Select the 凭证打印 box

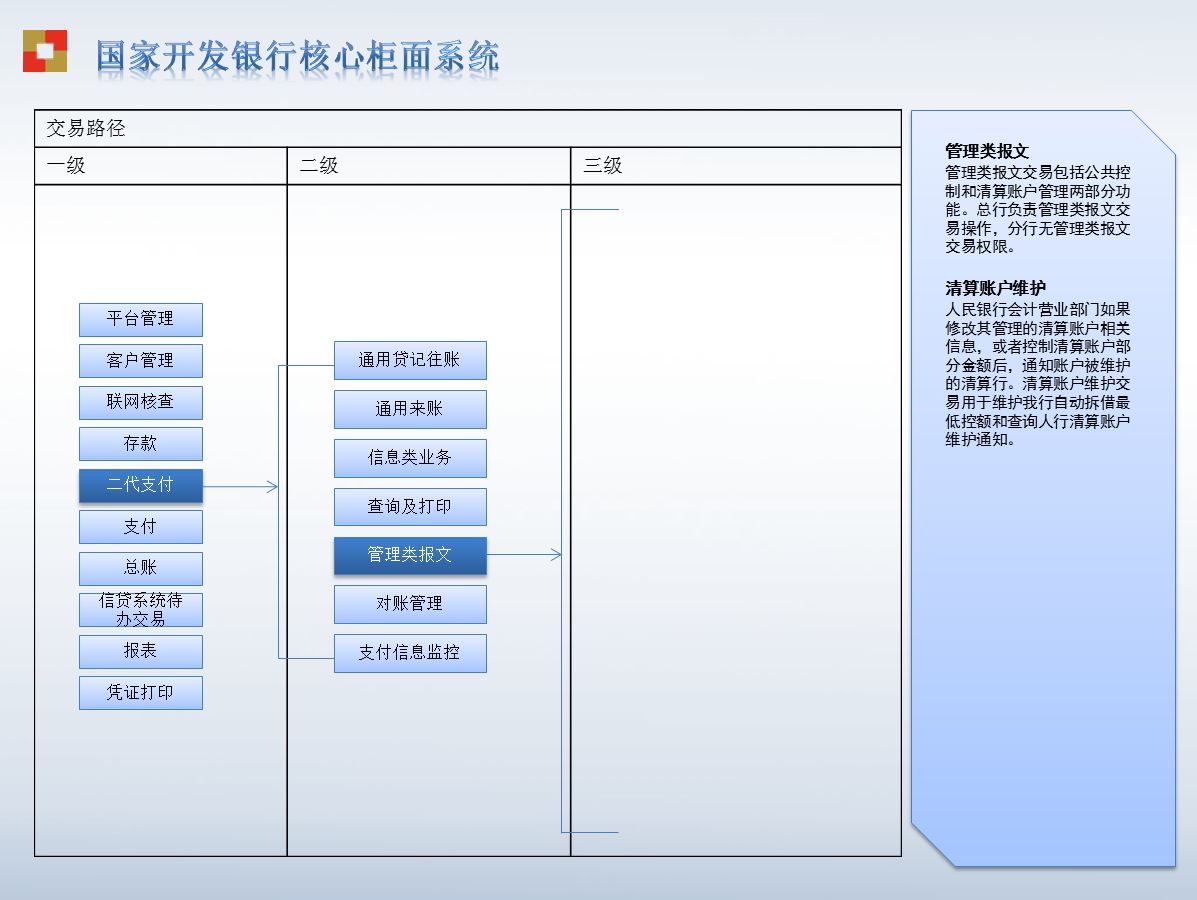[x=140, y=692]
